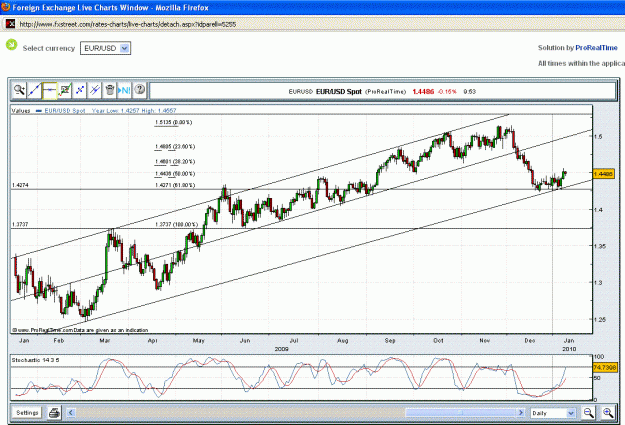Click the blue 'N!' news icon

pos(124,90)
